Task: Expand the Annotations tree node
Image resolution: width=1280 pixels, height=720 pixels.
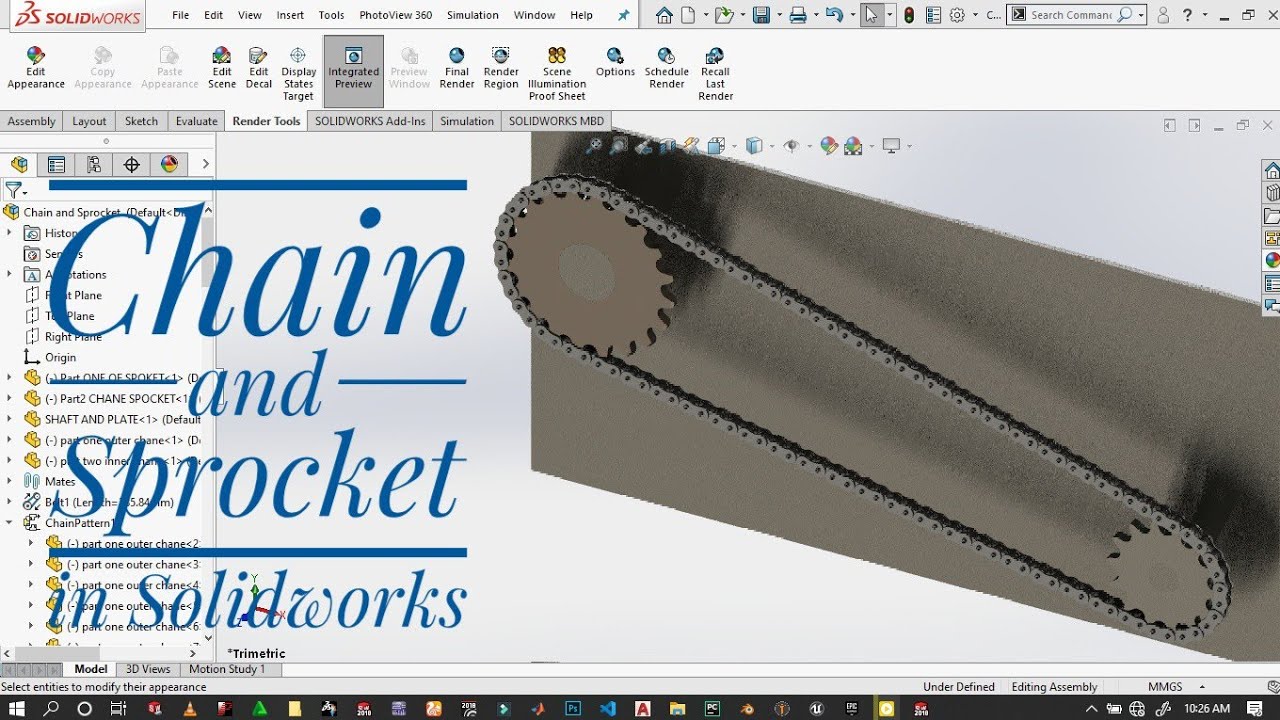Action: pyautogui.click(x=10, y=274)
